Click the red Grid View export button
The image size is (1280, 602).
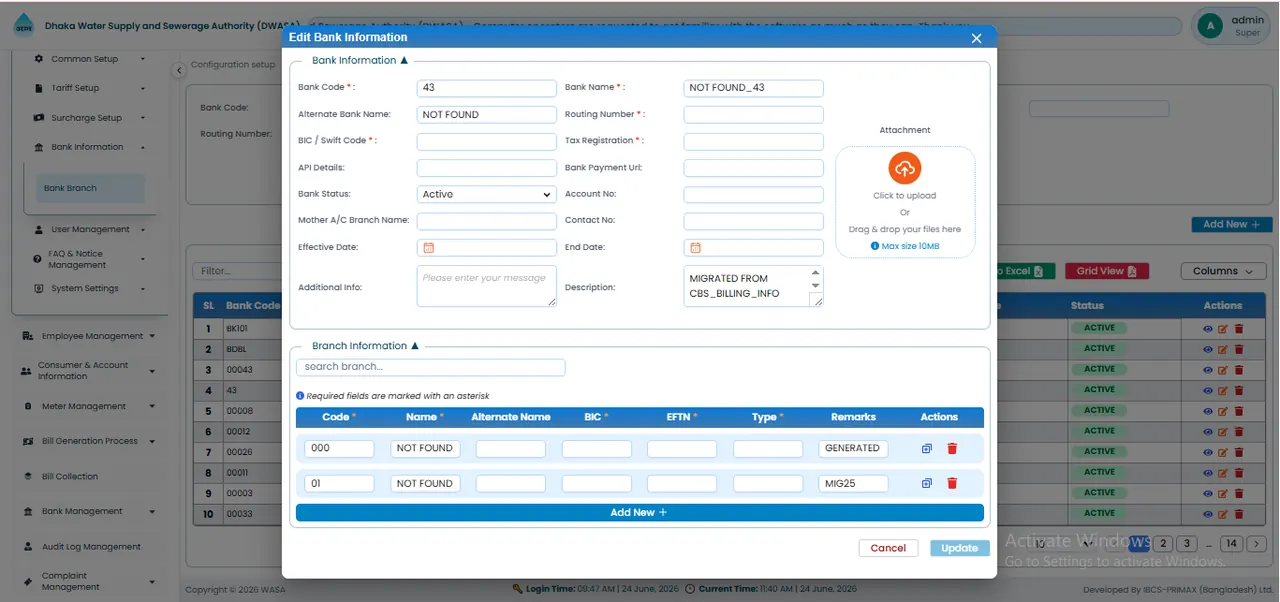[x=1107, y=271]
